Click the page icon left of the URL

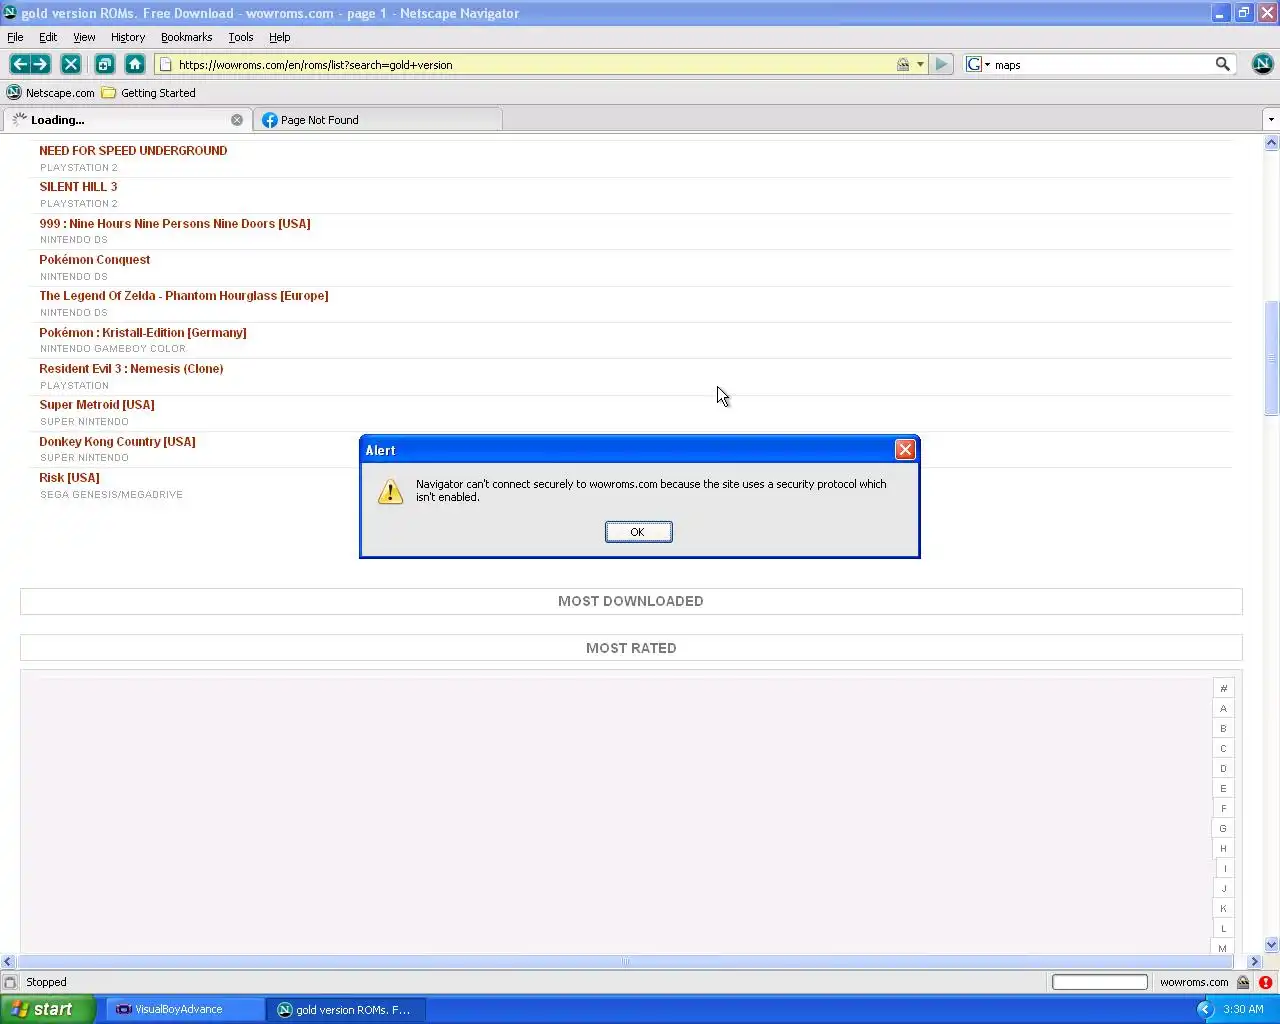pyautogui.click(x=166, y=64)
